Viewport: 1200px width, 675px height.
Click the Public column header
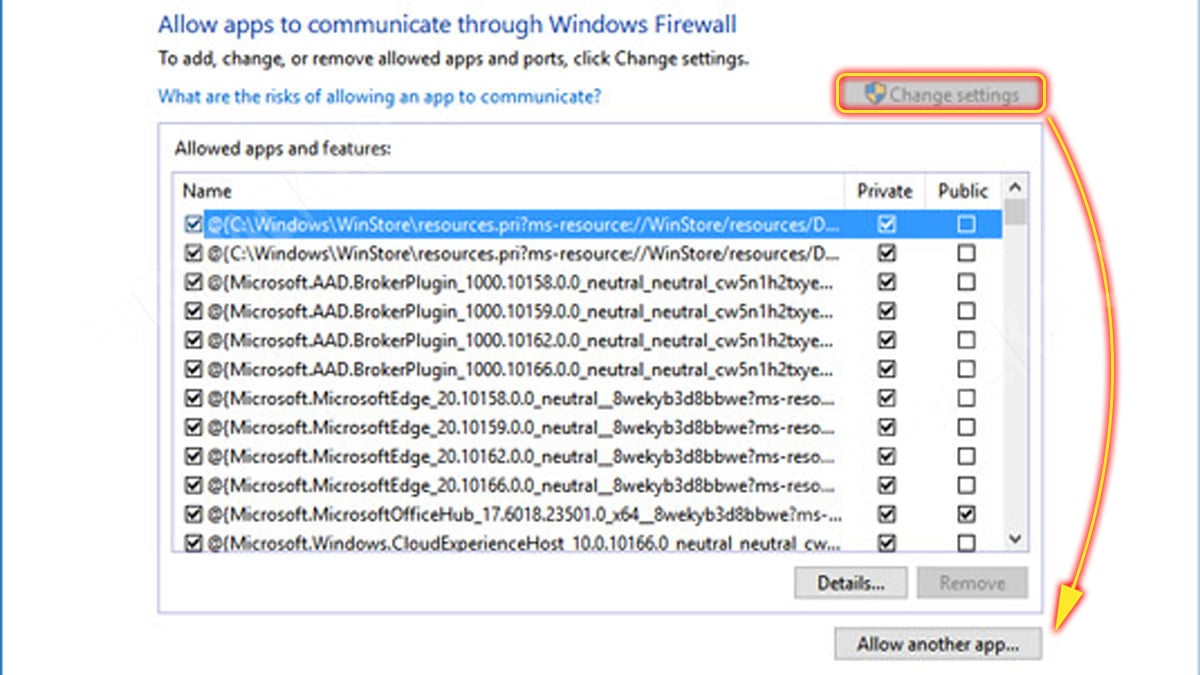pos(964,191)
